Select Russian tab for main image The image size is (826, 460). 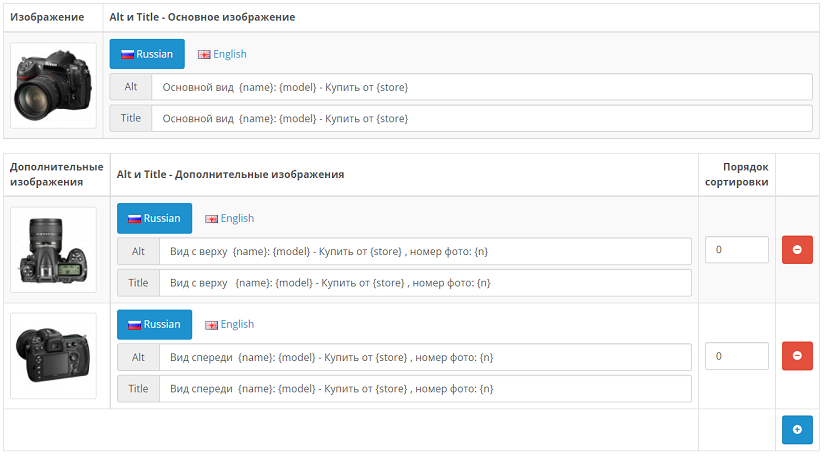pyautogui.click(x=147, y=54)
